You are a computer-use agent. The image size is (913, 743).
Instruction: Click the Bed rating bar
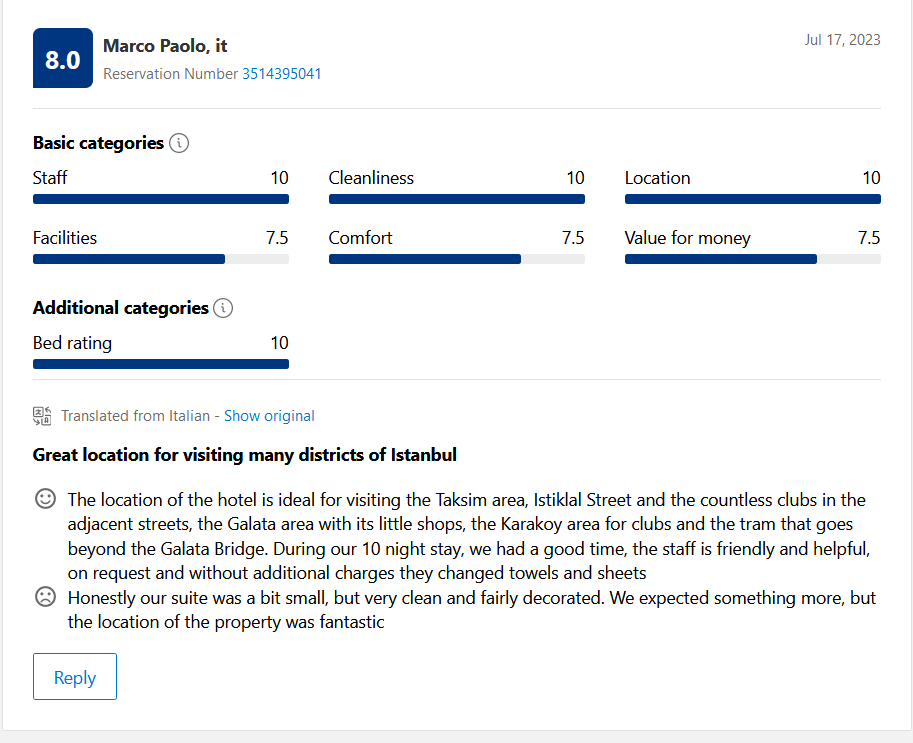coord(161,364)
